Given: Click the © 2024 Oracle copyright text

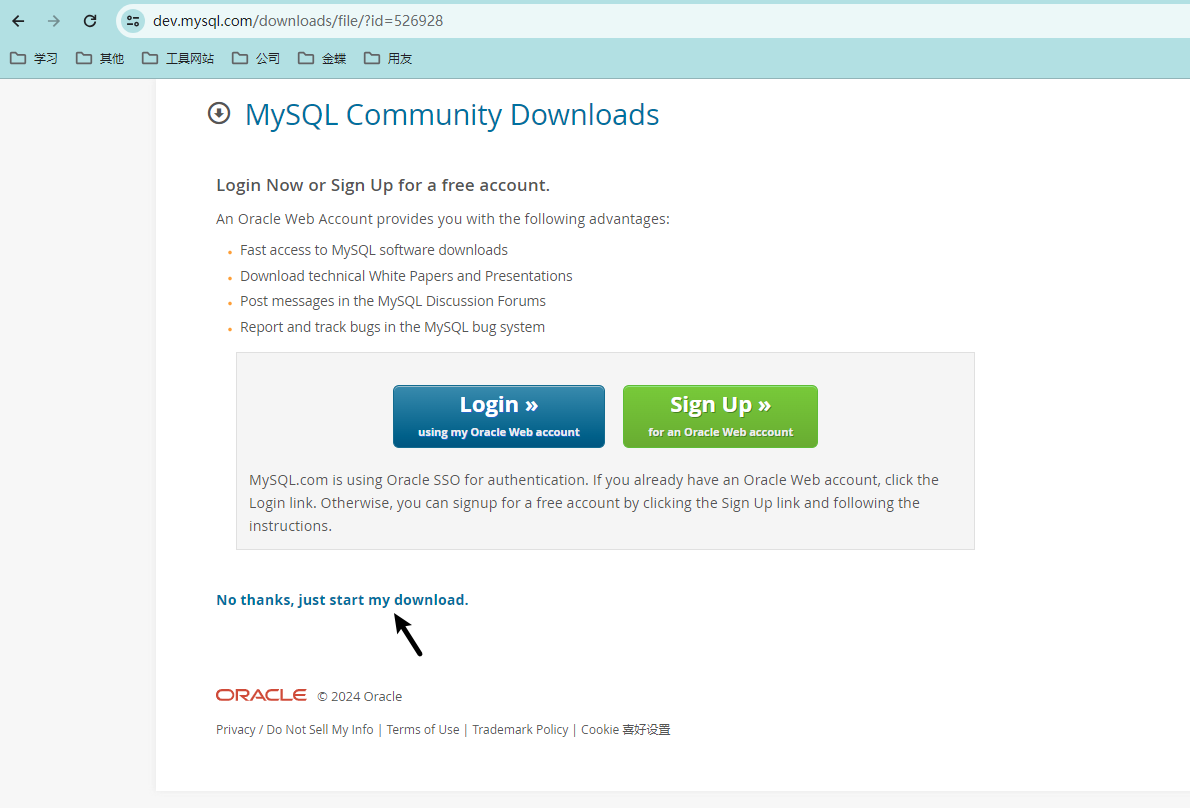Looking at the screenshot, I should click(360, 696).
